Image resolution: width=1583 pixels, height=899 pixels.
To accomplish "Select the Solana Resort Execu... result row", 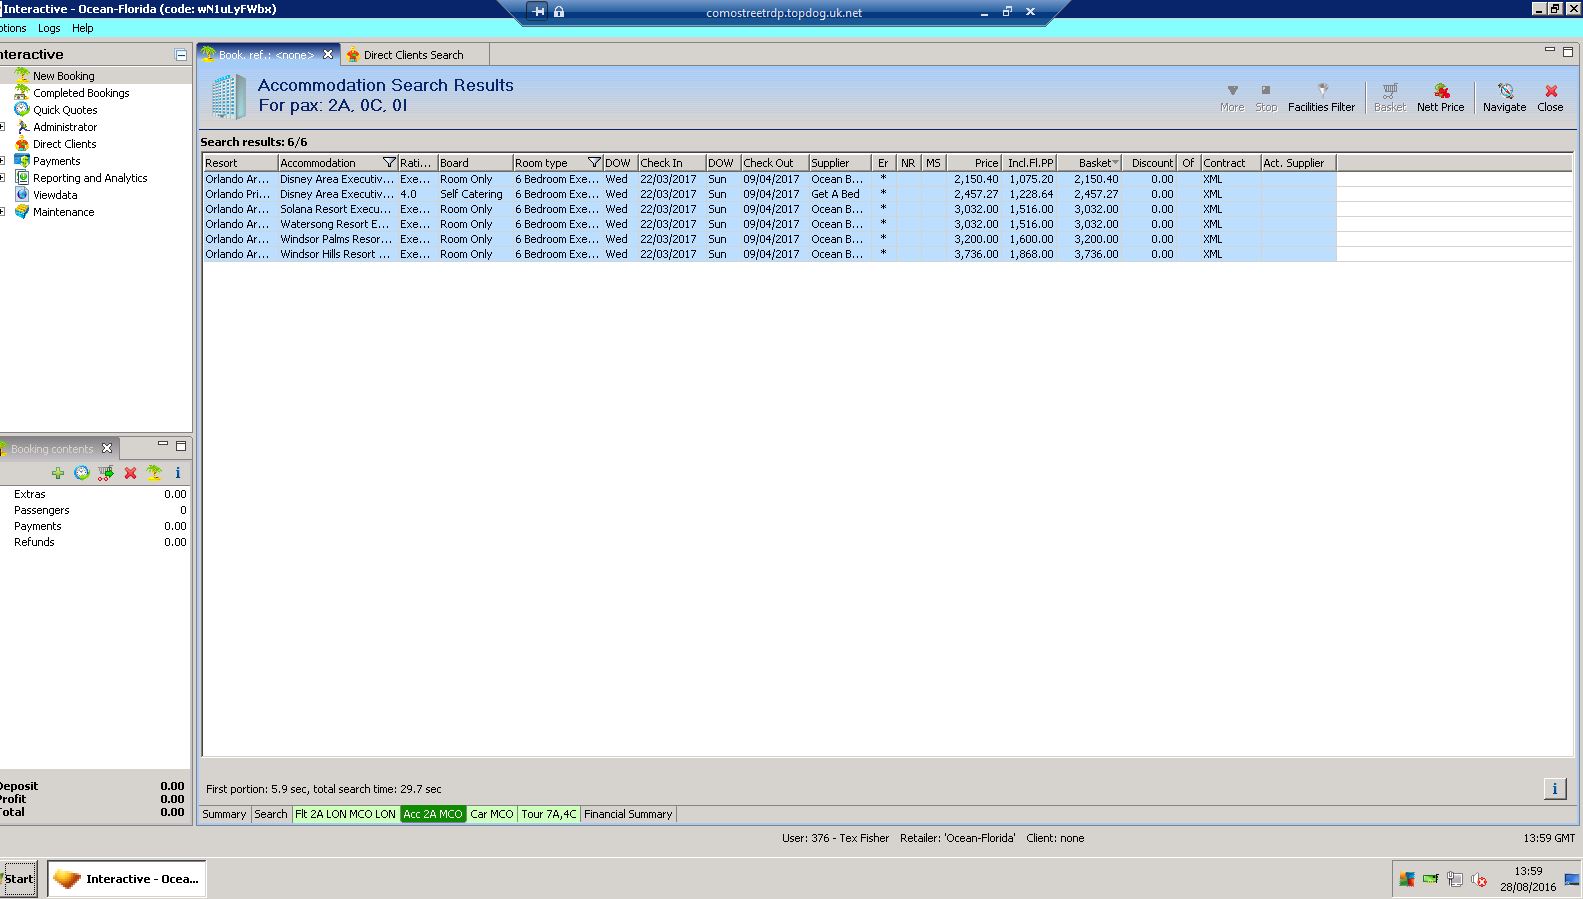I will [x=769, y=209].
